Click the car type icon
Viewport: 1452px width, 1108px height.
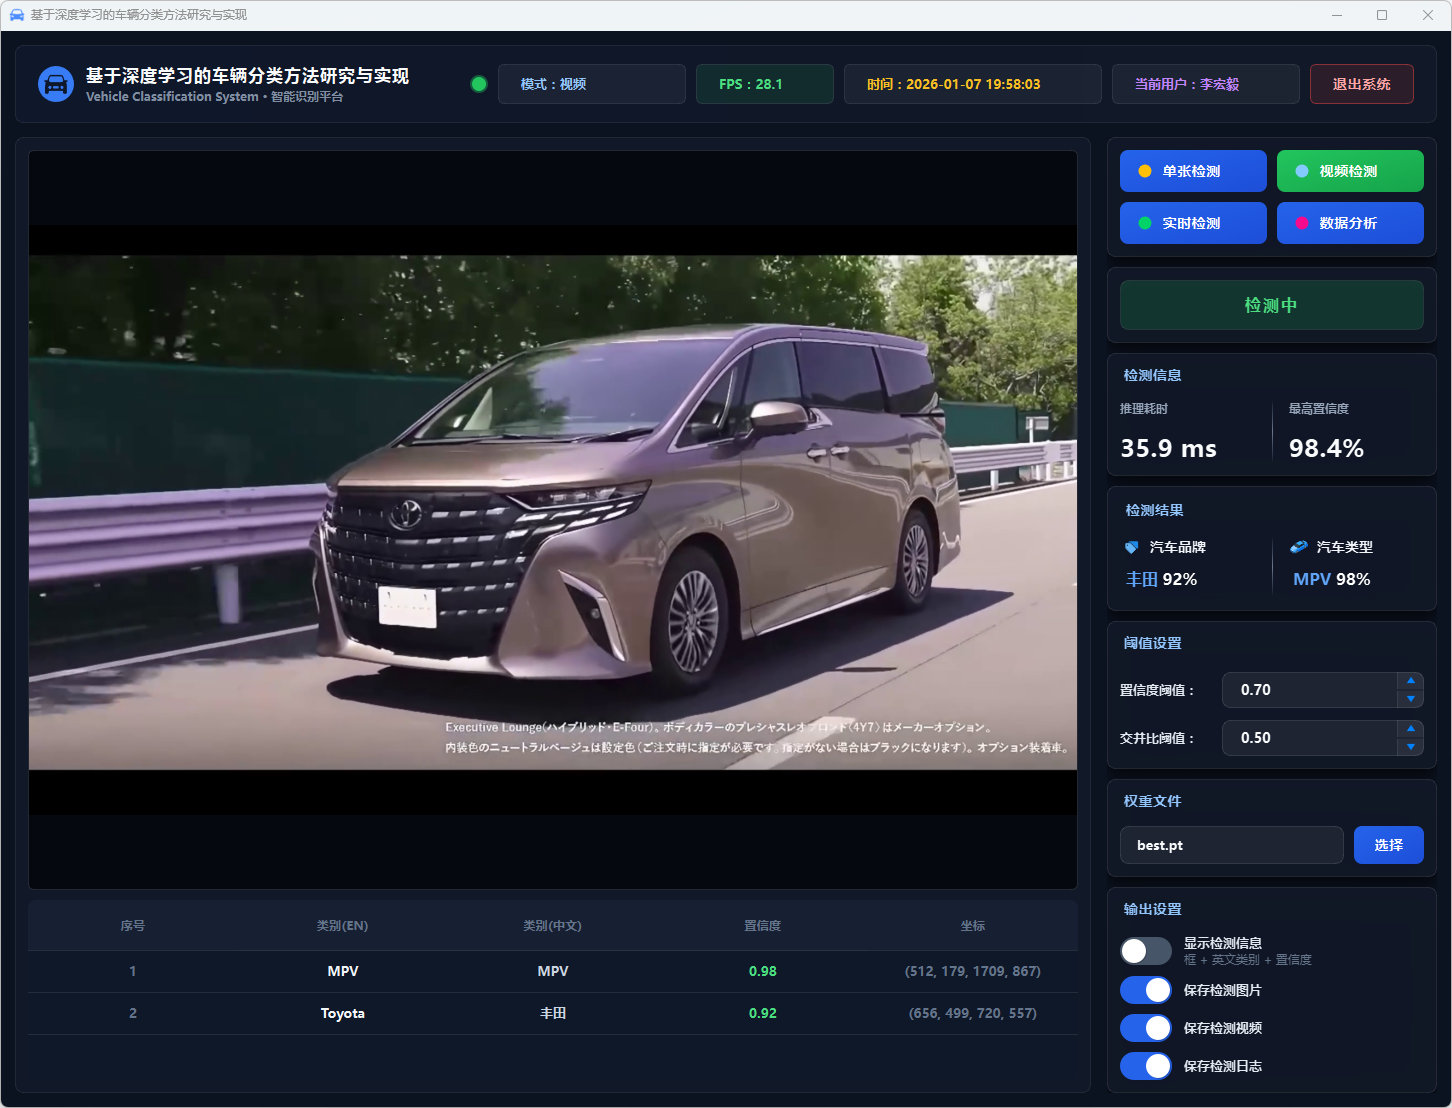pyautogui.click(x=1299, y=547)
